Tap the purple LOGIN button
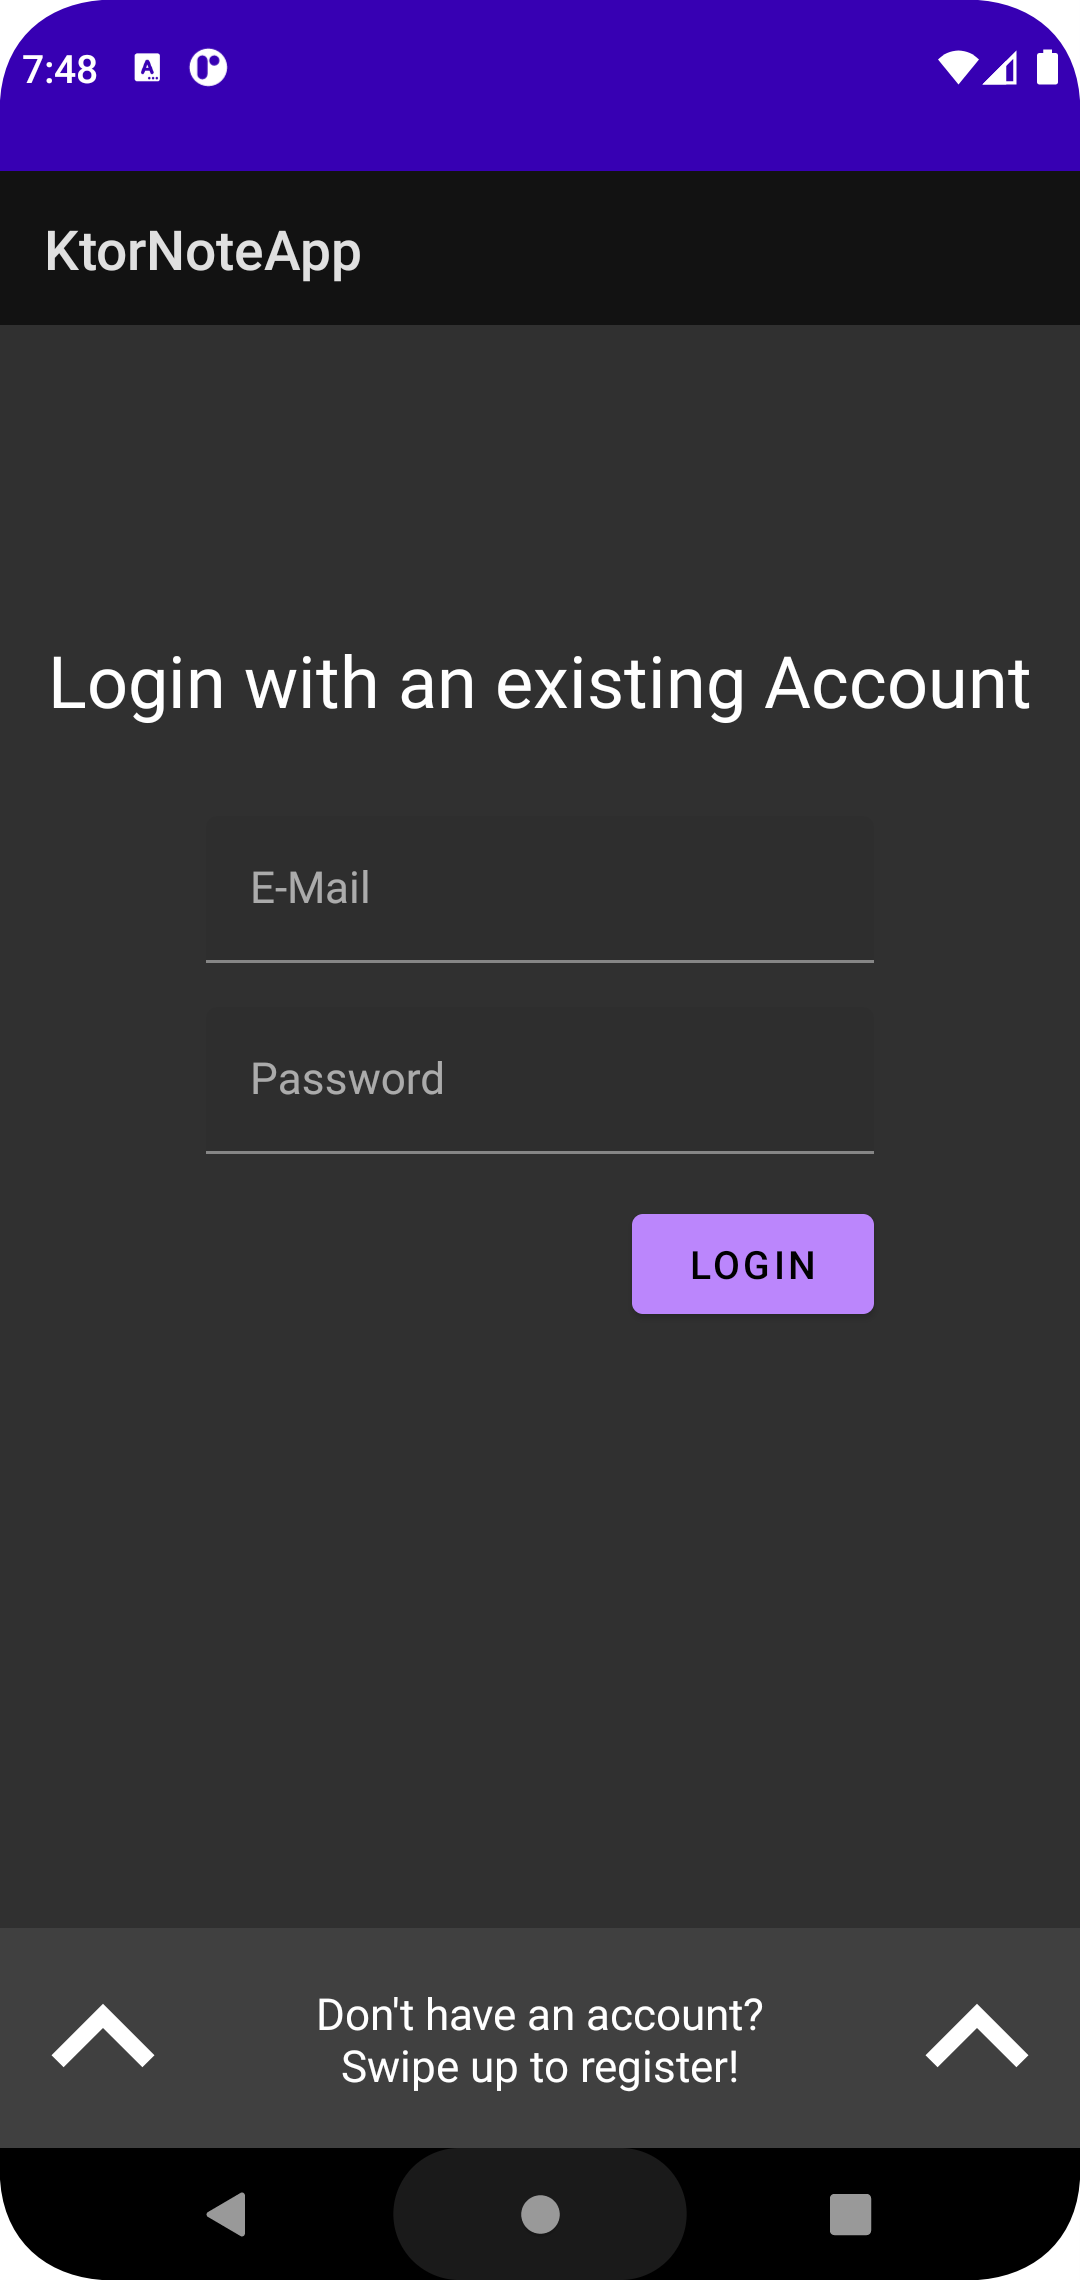Image resolution: width=1080 pixels, height=2280 pixels. click(753, 1264)
